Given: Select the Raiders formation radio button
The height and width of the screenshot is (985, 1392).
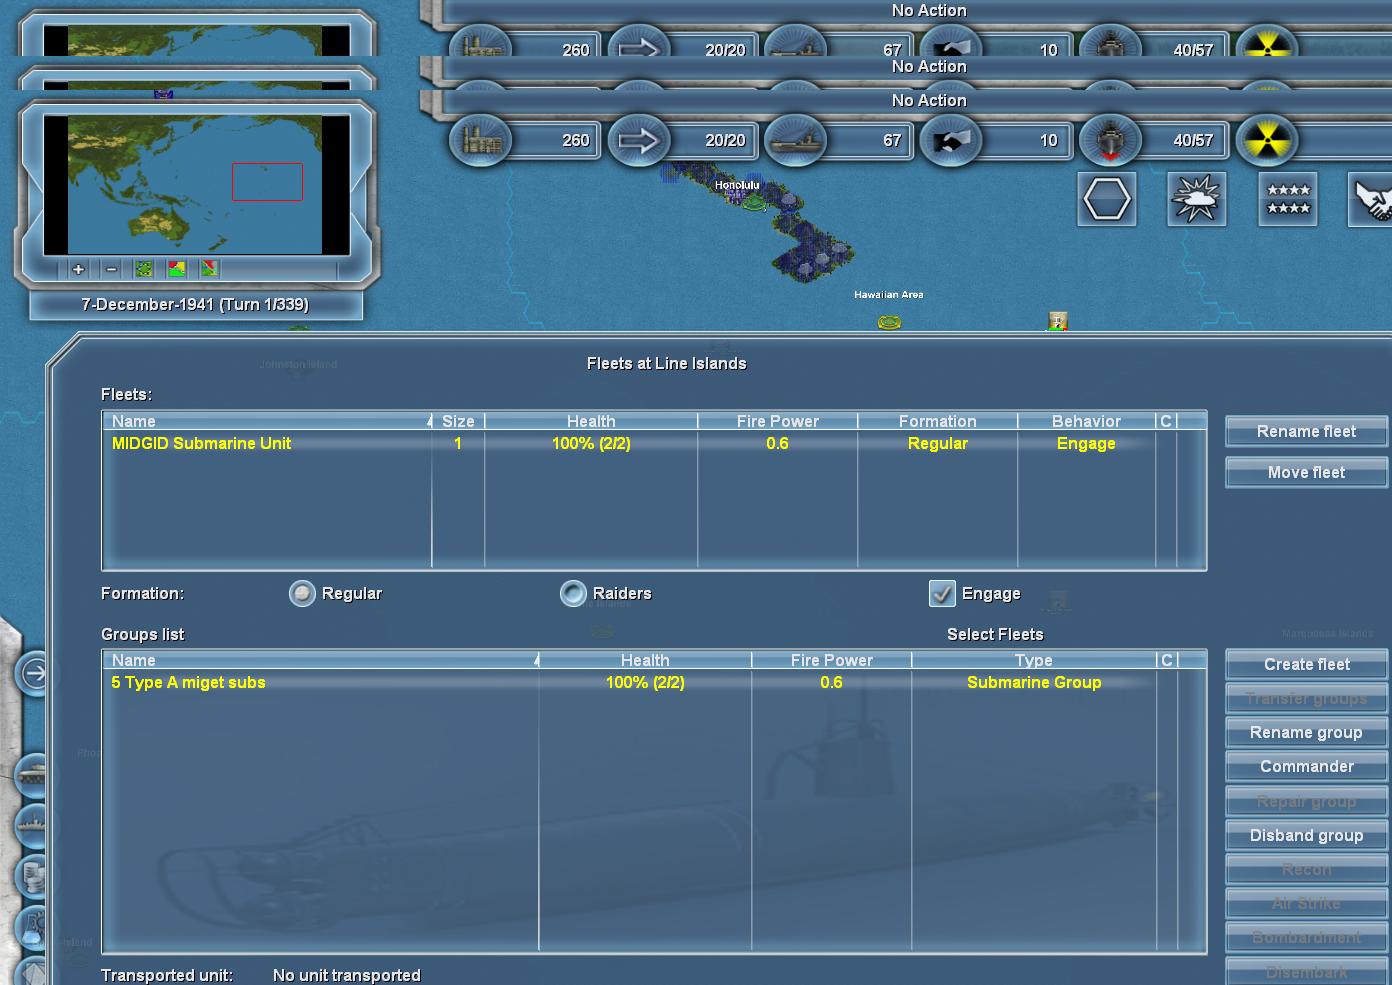Looking at the screenshot, I should coord(573,594).
